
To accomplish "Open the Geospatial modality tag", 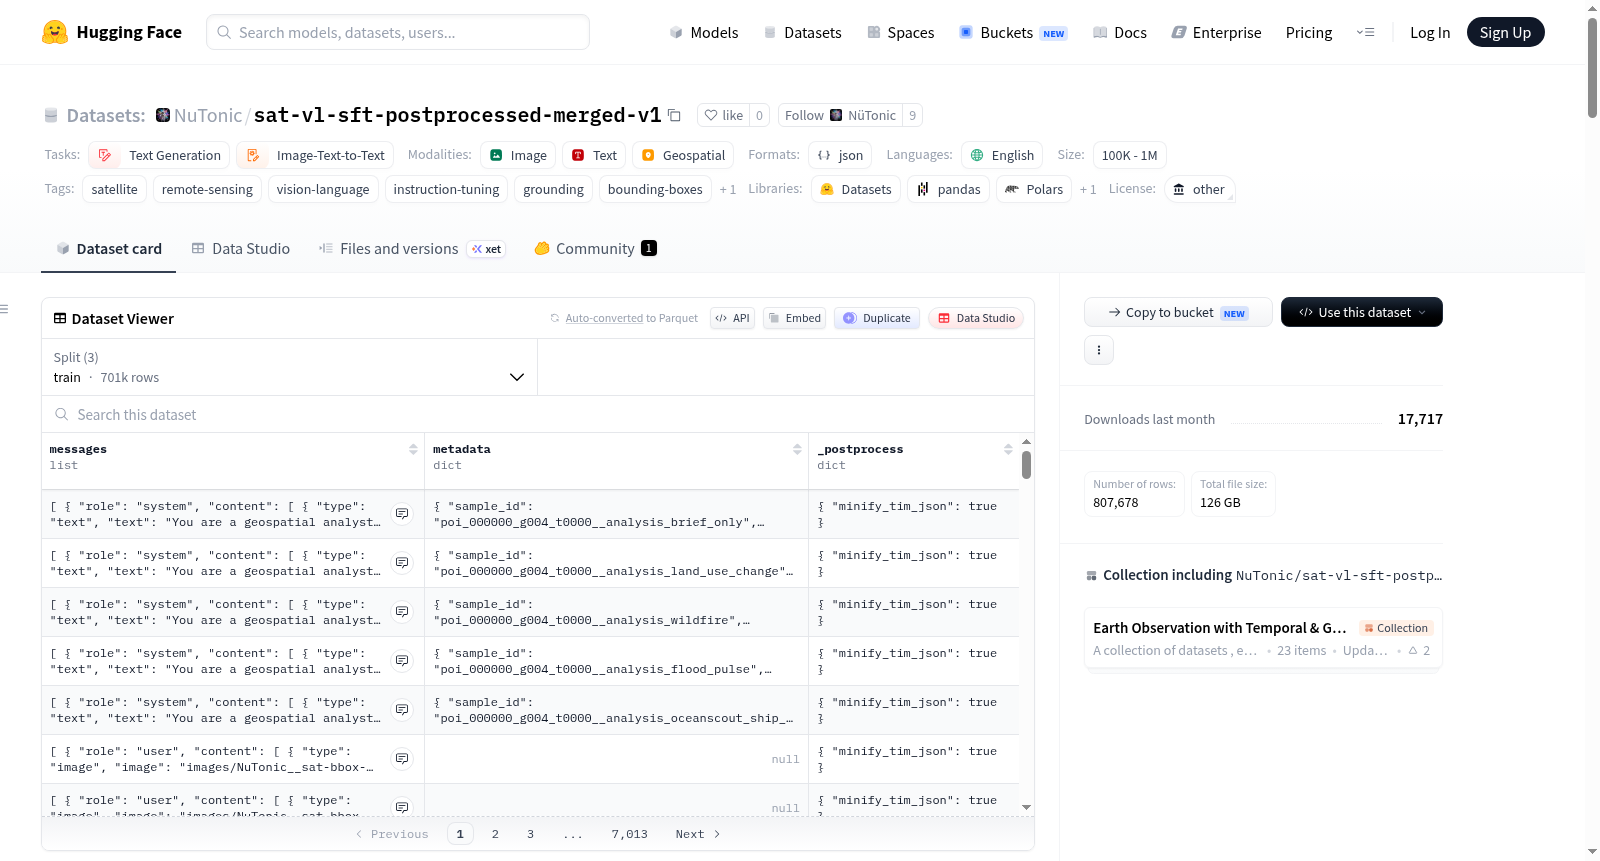I will [x=683, y=155].
